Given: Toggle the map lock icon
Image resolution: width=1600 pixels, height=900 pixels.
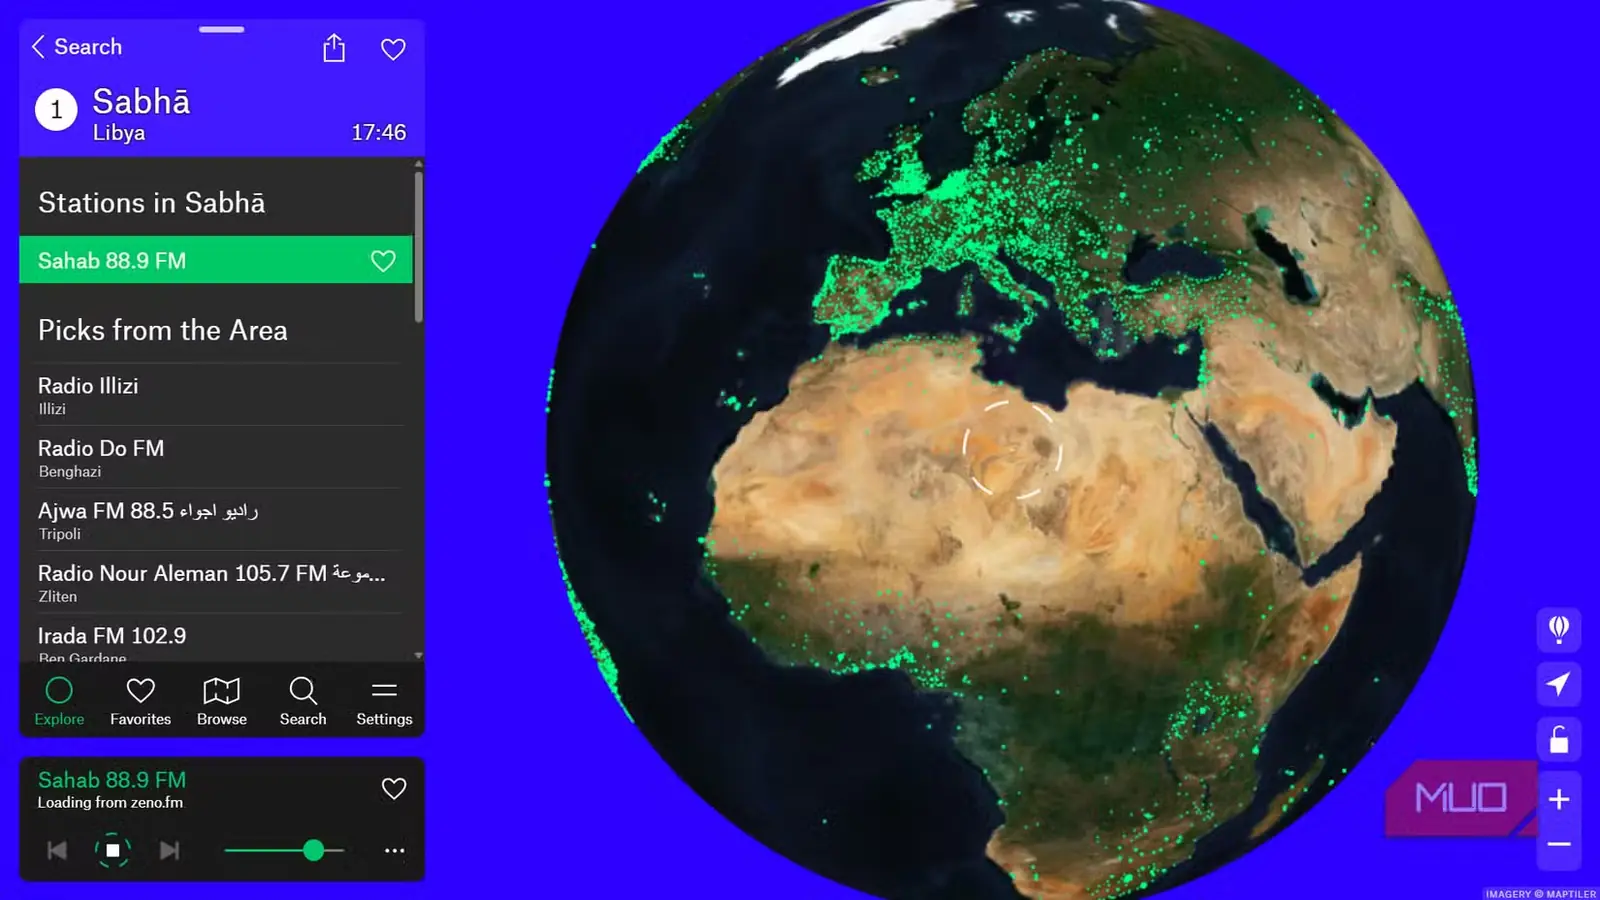Looking at the screenshot, I should (x=1558, y=740).
